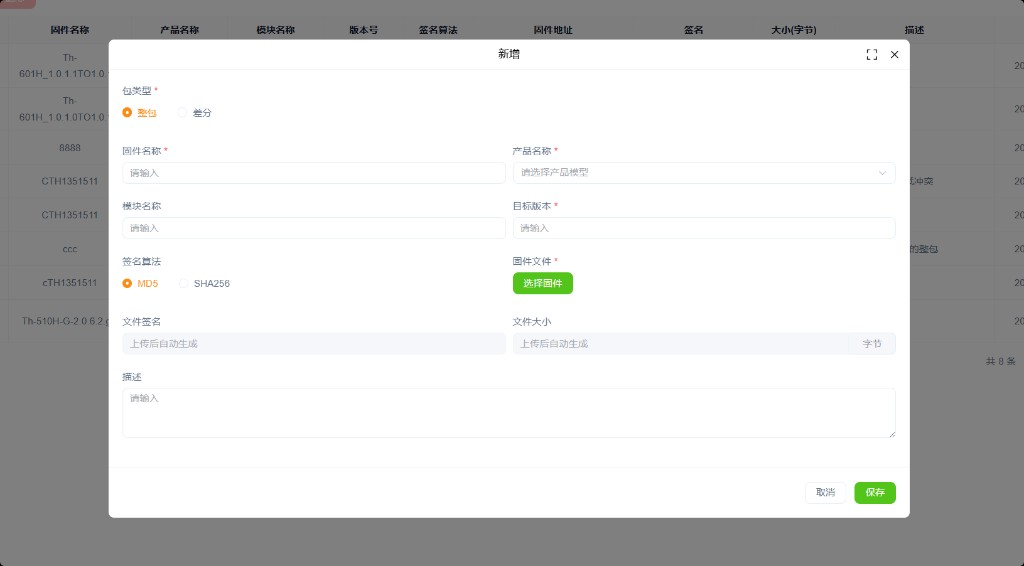Toggle fullscreen for the 新增 dialog

click(x=871, y=55)
